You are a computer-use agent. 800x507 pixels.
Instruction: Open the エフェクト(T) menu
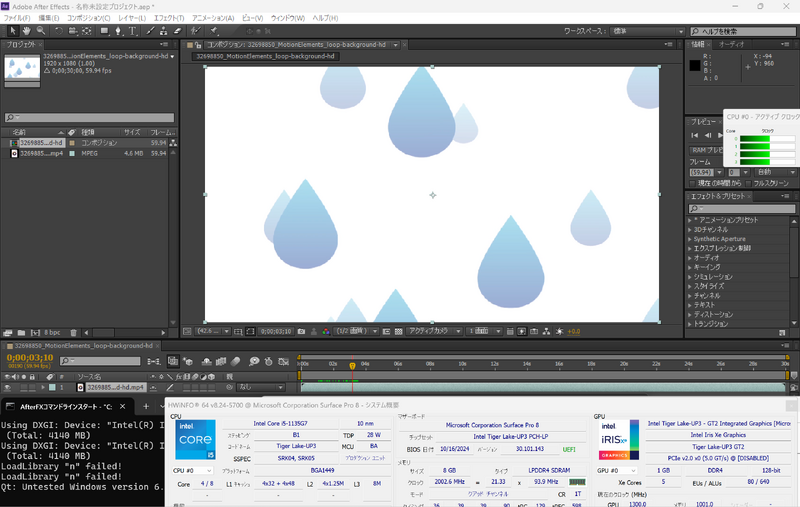pyautogui.click(x=168, y=18)
